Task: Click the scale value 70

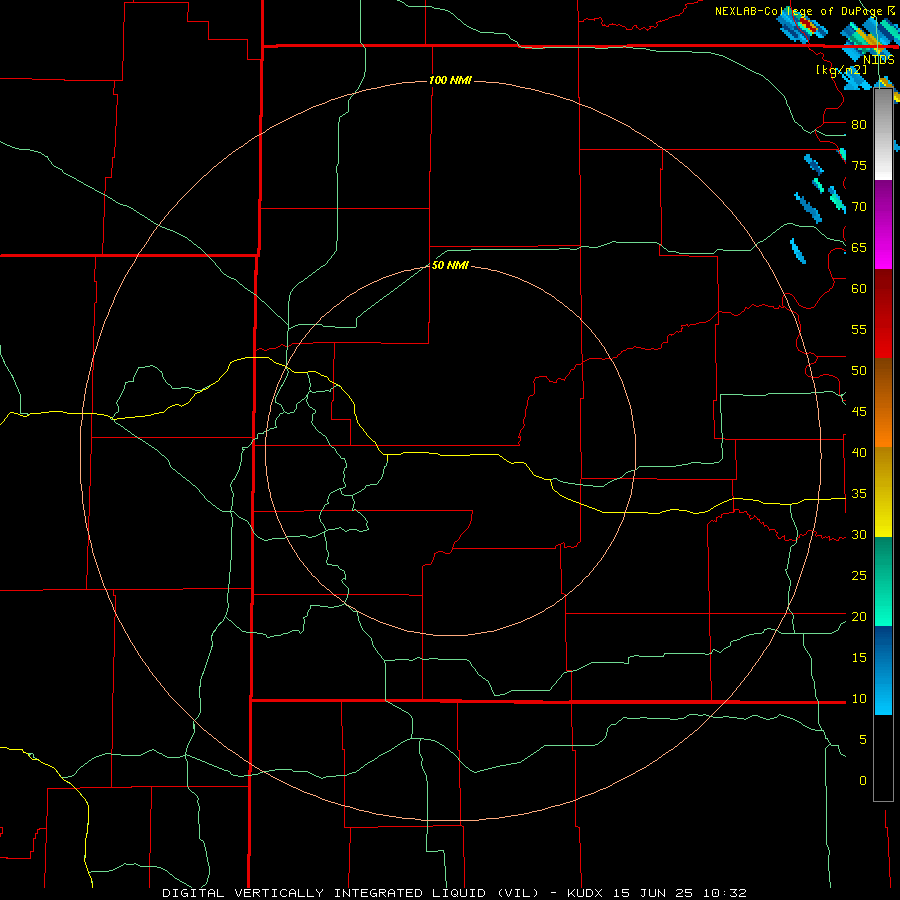Action: coord(859,207)
